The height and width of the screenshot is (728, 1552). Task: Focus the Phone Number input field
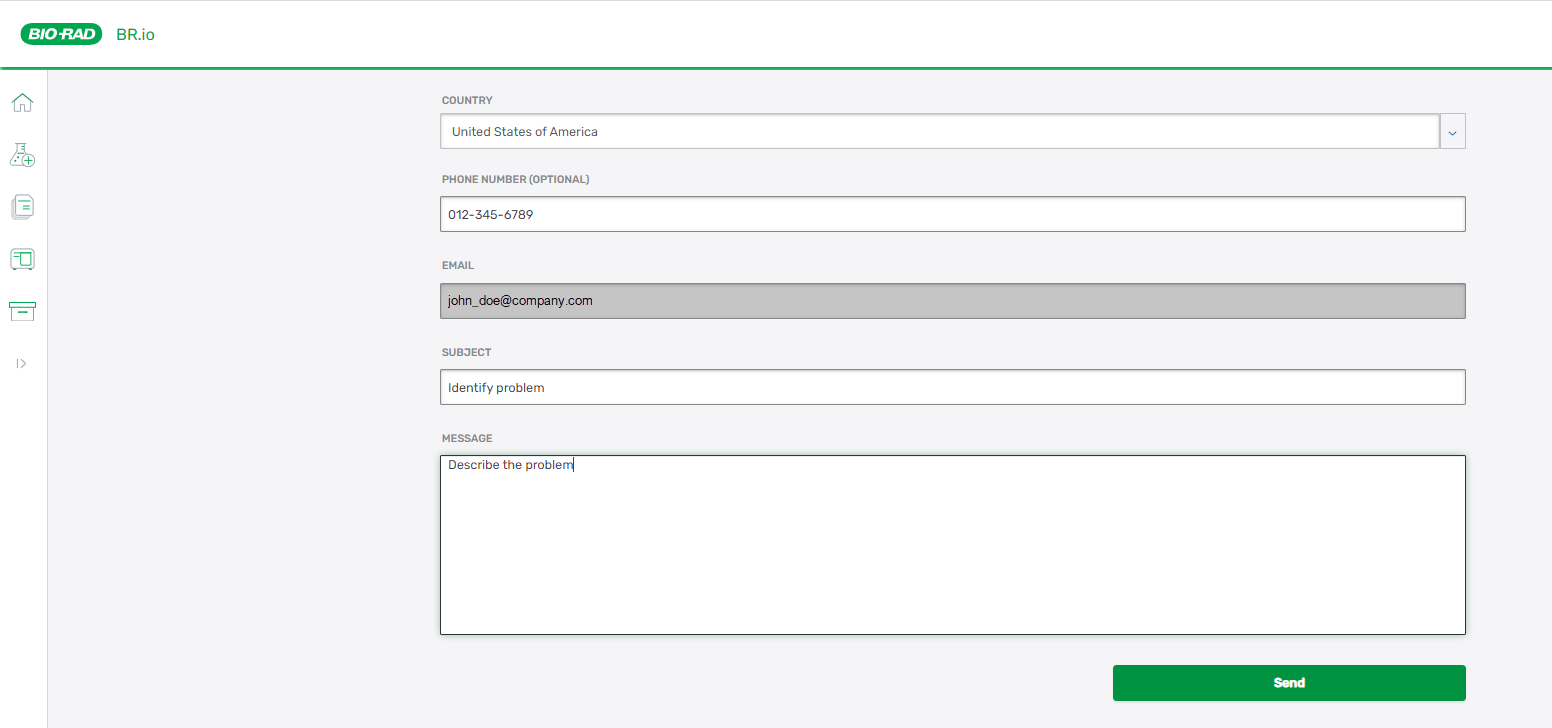pos(953,214)
